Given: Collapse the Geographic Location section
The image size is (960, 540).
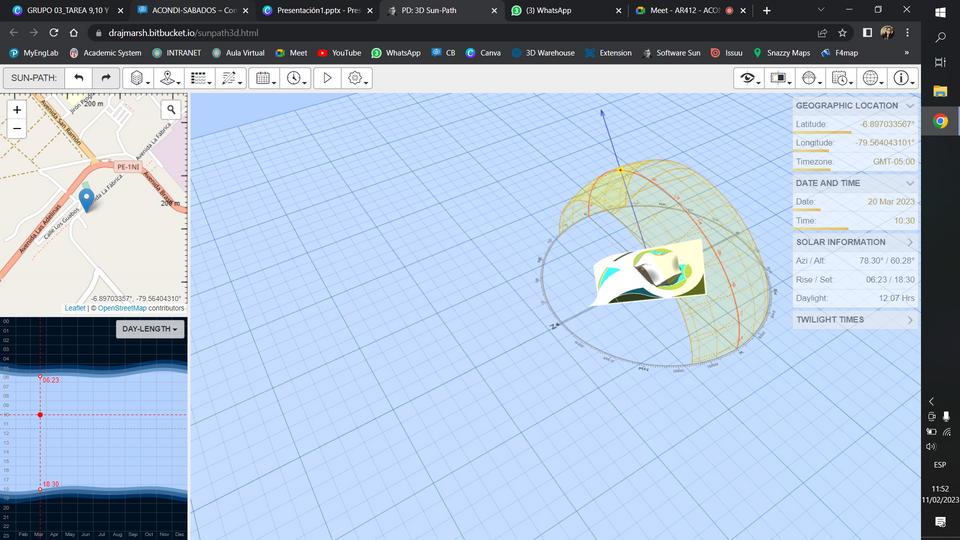Looking at the screenshot, I should (x=909, y=105).
